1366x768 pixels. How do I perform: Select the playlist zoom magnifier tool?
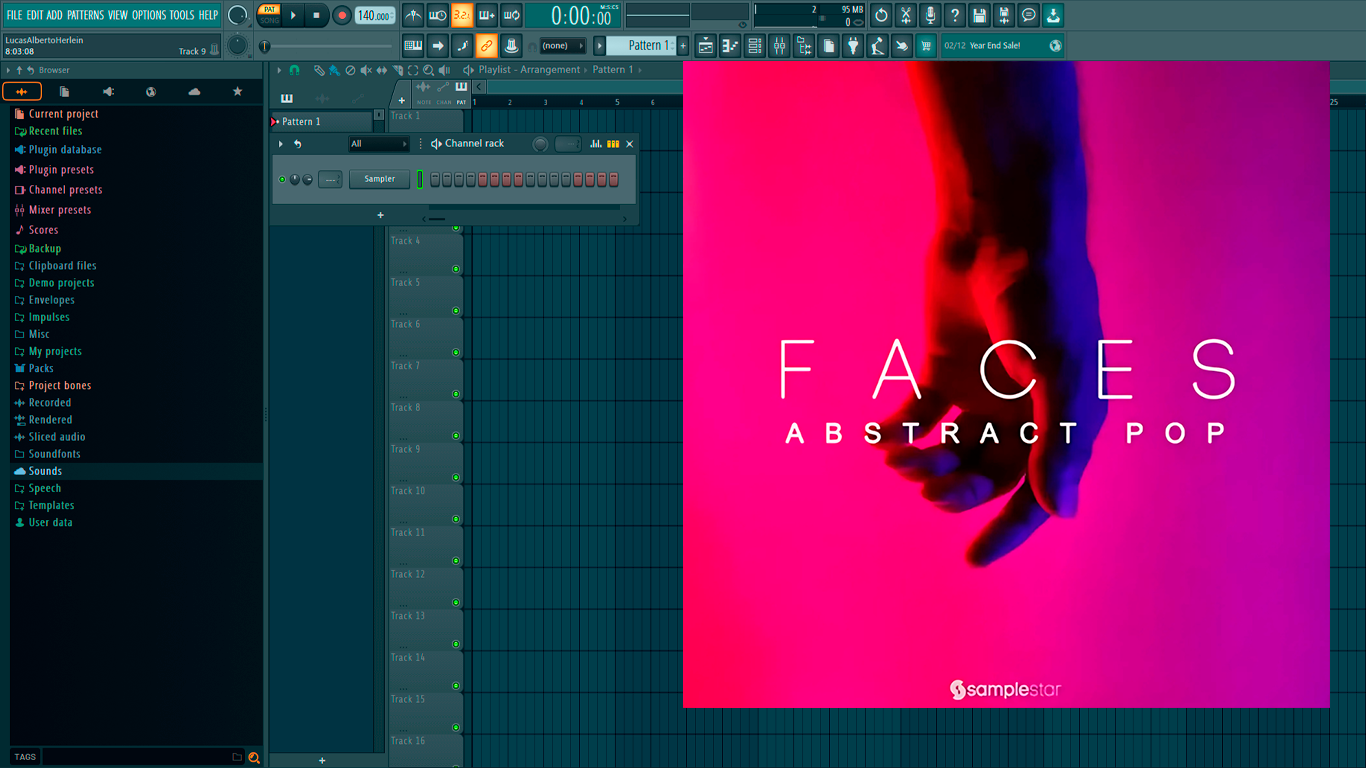click(429, 70)
